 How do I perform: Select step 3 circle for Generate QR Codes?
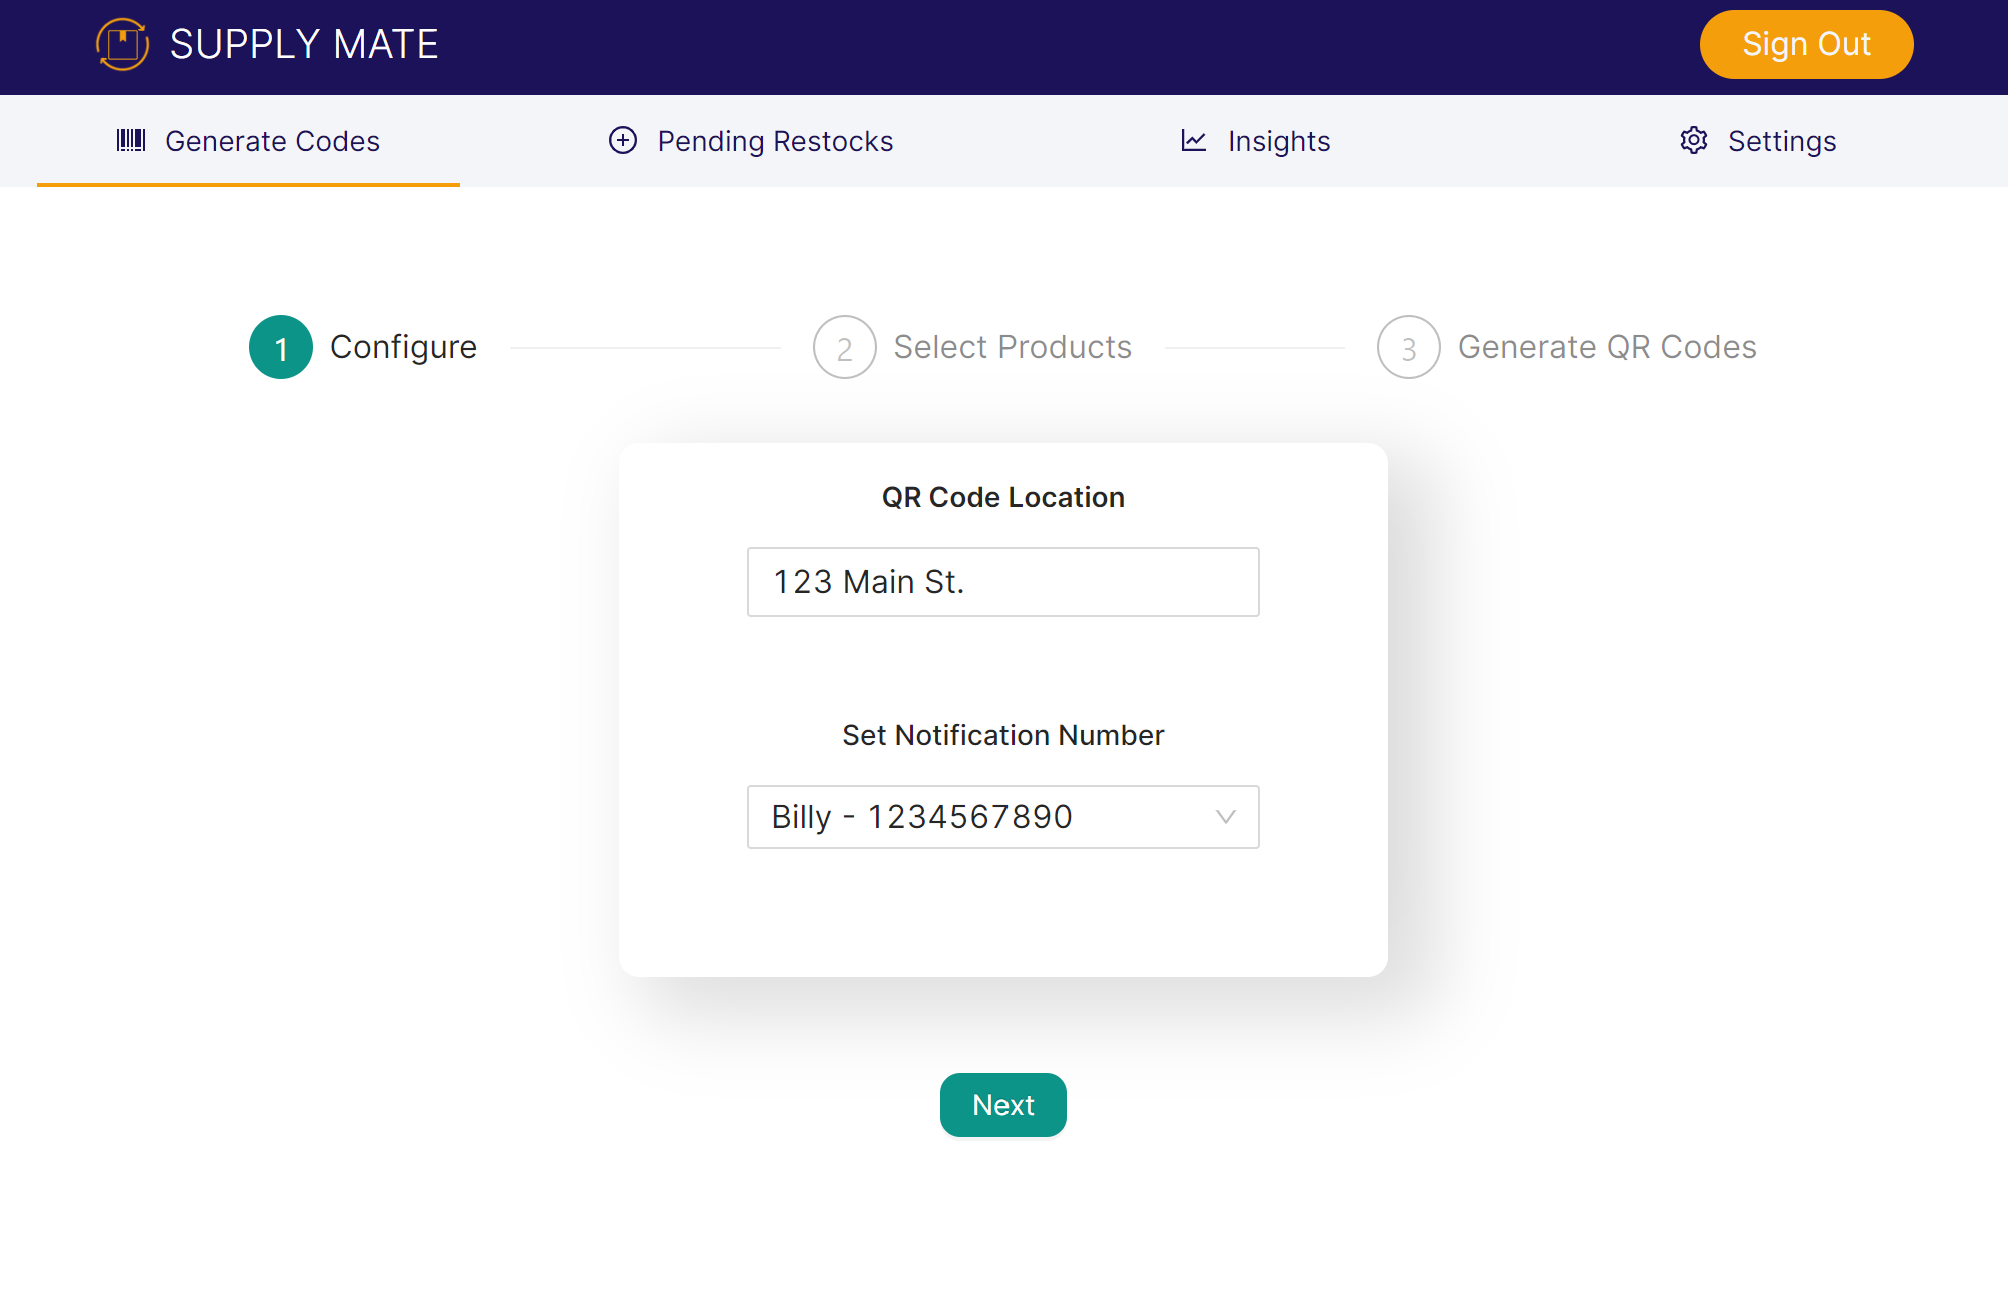[x=1409, y=347]
